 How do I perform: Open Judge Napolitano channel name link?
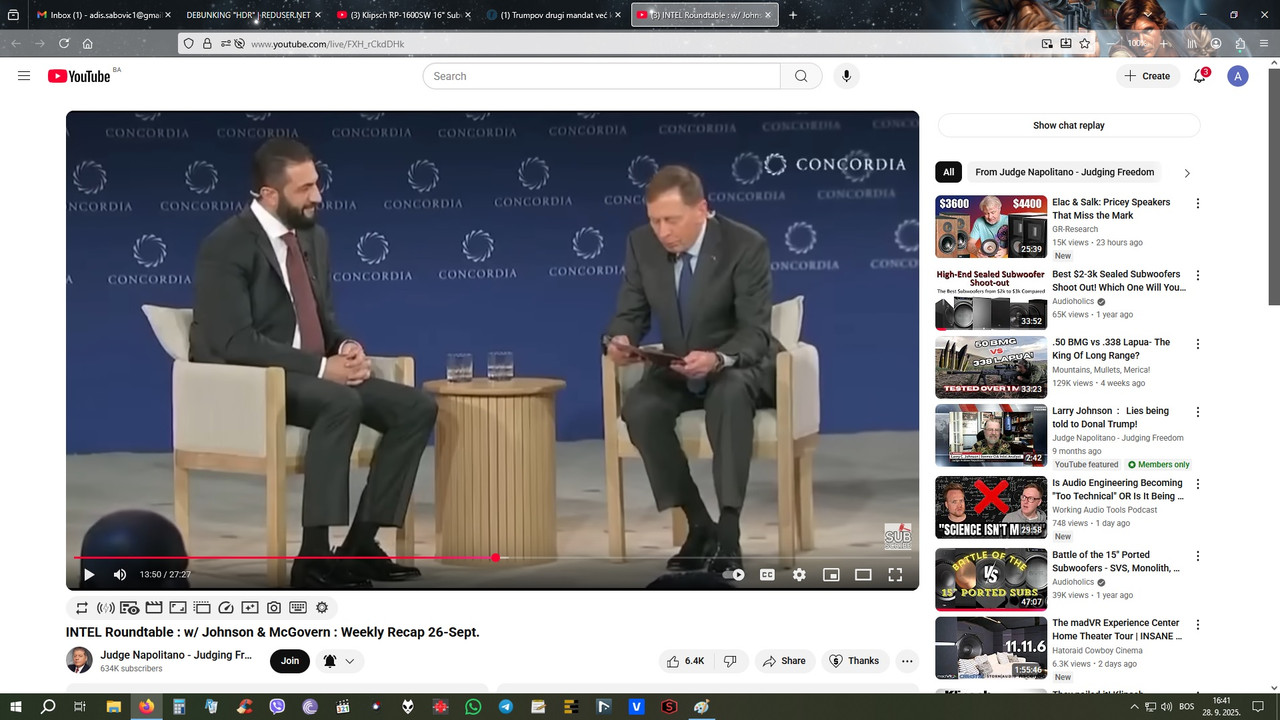[x=176, y=655]
